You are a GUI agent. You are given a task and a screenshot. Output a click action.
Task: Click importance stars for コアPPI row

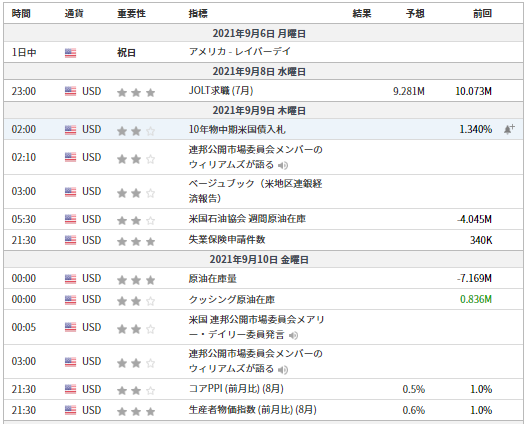pyautogui.click(x=136, y=390)
